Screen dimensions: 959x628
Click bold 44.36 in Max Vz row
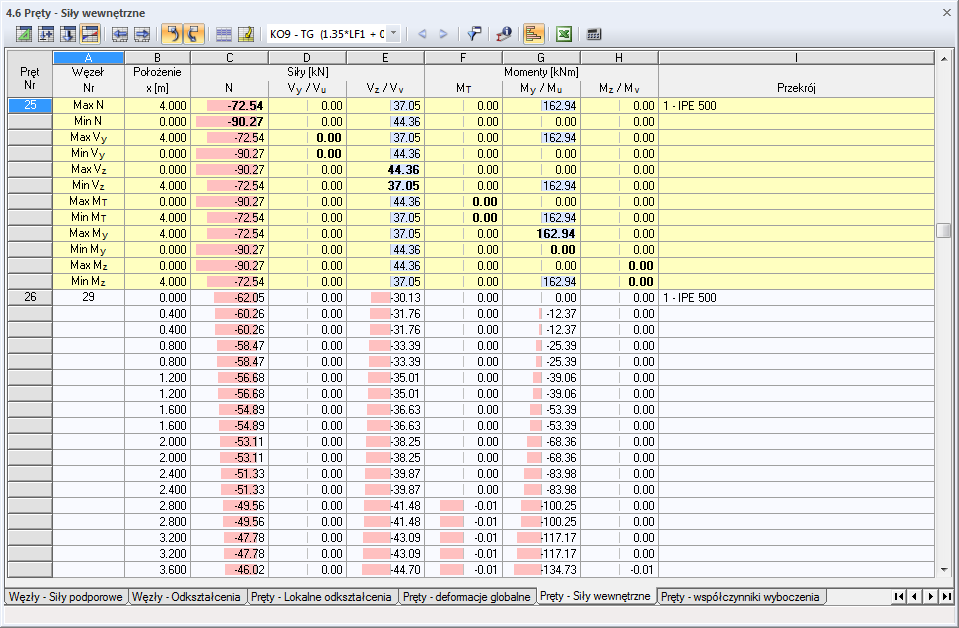385,169
